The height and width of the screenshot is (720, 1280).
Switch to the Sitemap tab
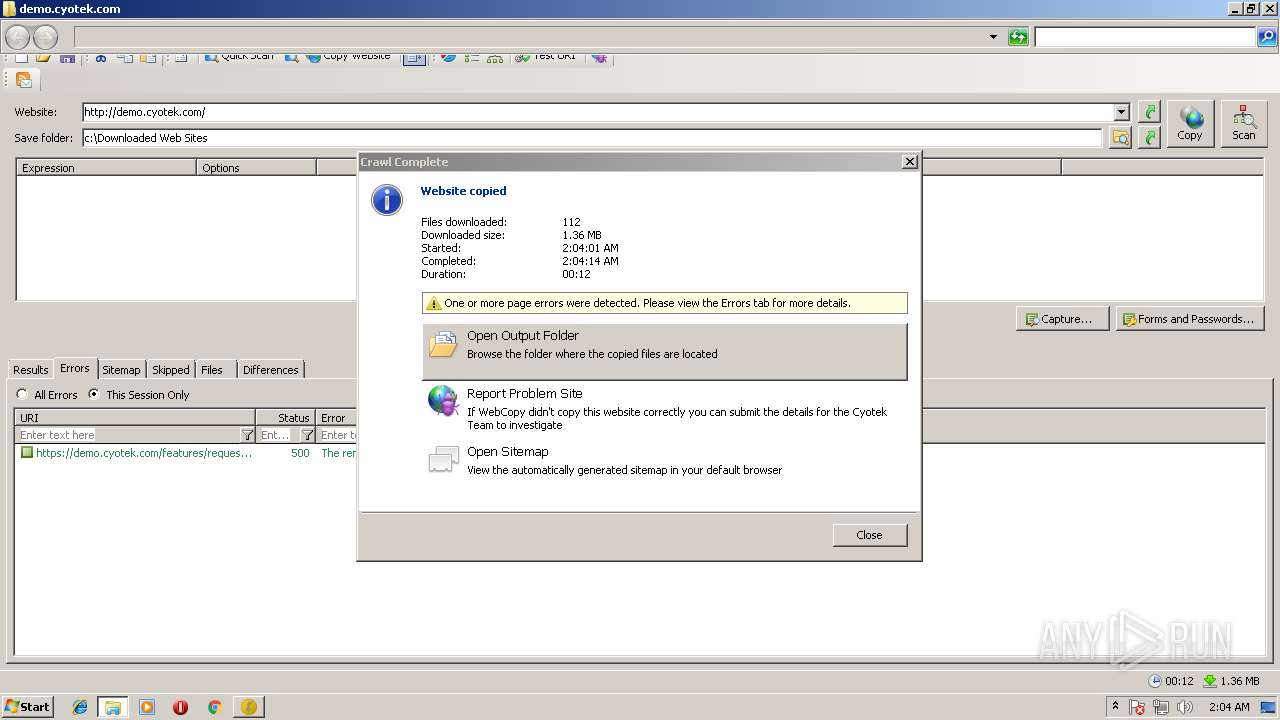(x=122, y=370)
